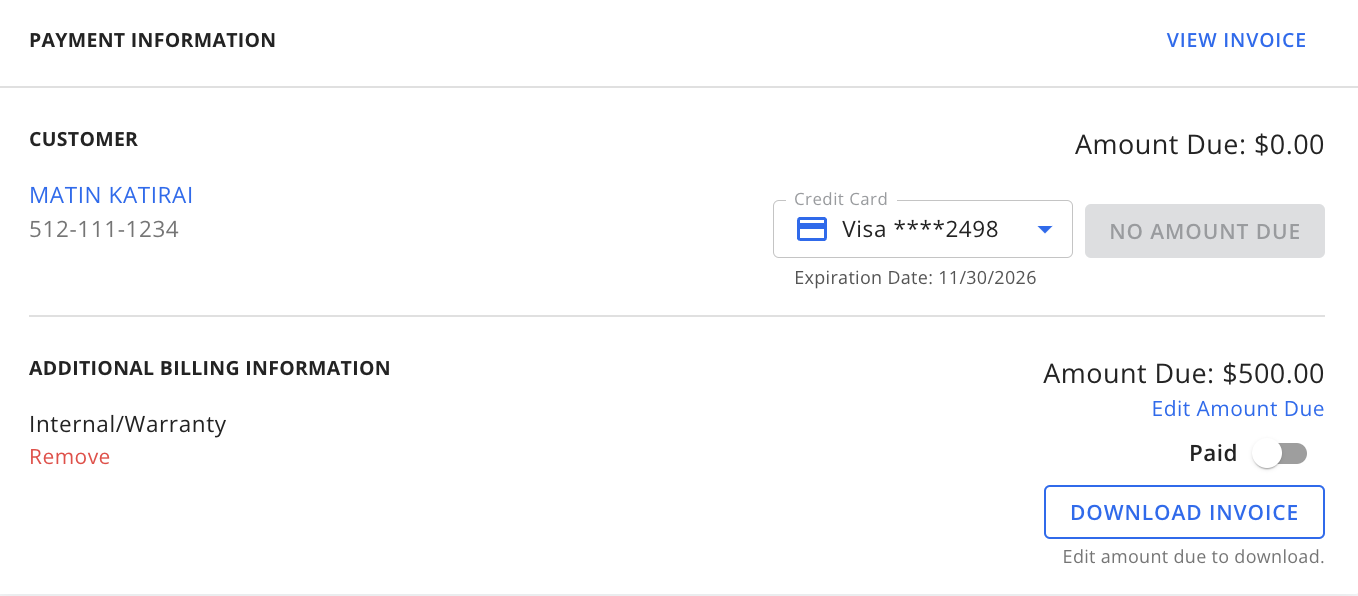Click Amount Due: $0.00 in customer section

tap(1197, 144)
